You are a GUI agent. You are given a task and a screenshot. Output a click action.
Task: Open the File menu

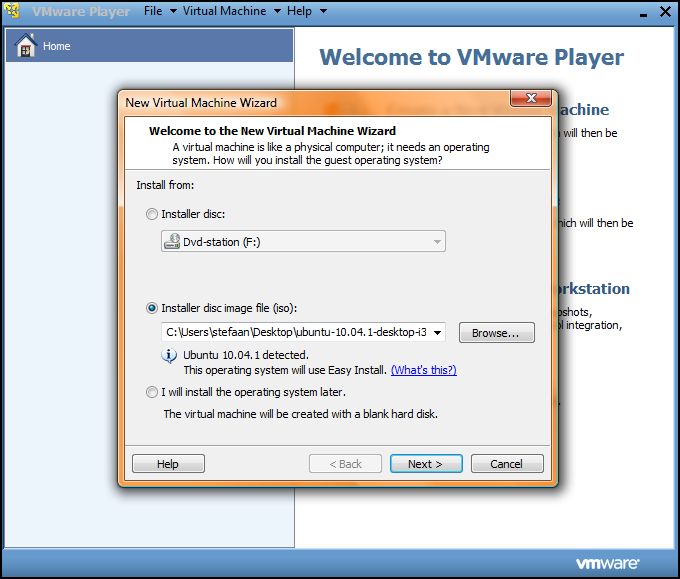(160, 11)
